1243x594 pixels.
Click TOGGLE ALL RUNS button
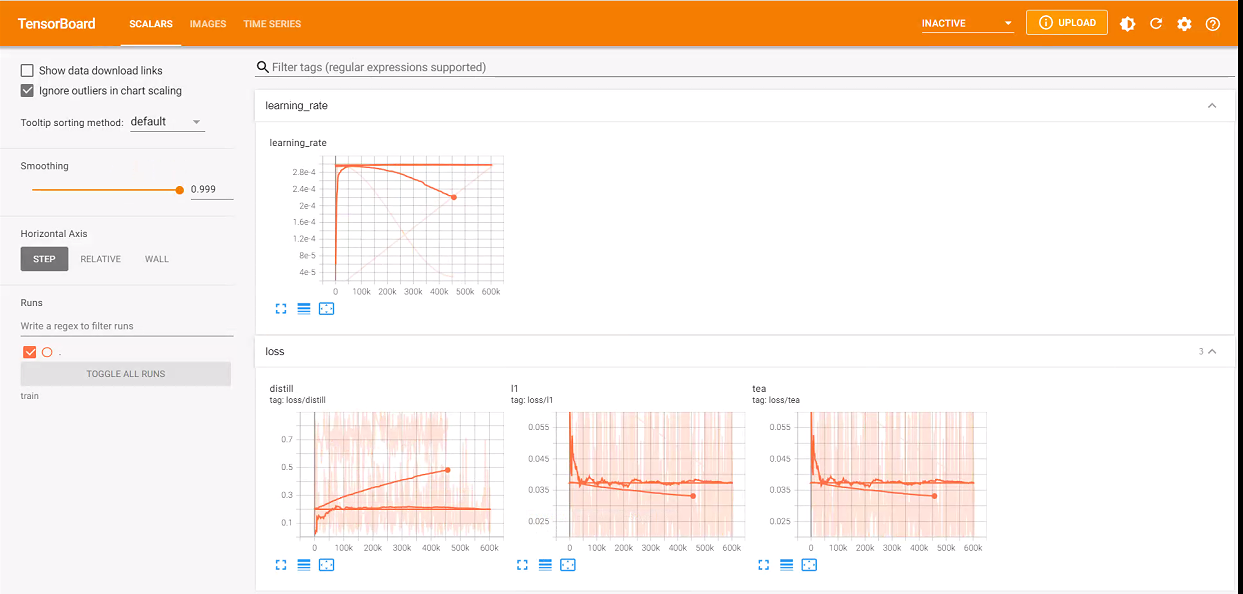[x=126, y=374]
